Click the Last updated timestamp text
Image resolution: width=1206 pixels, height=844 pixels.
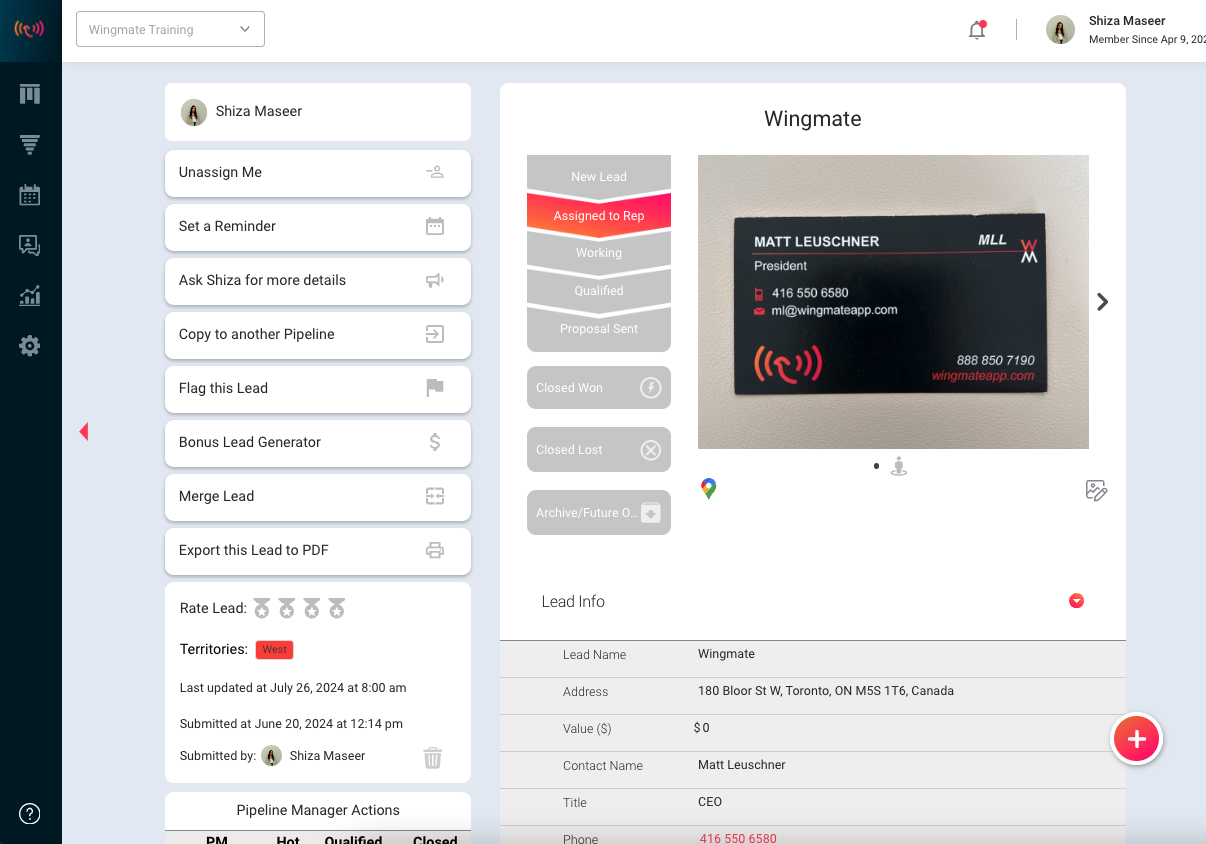(x=293, y=688)
